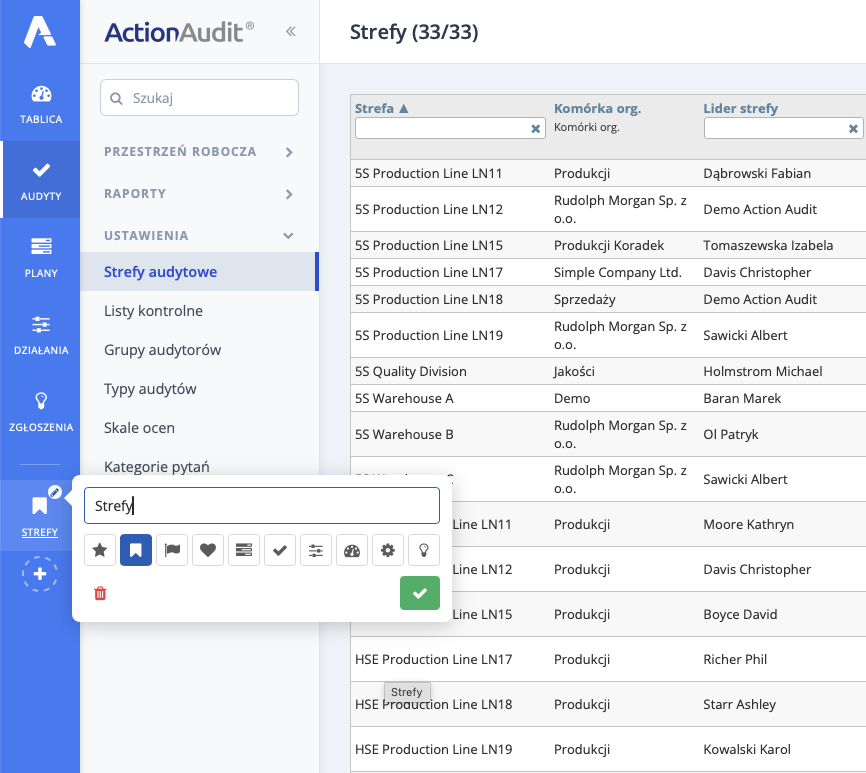
Task: Click the Szukaj search field
Action: [x=199, y=98]
